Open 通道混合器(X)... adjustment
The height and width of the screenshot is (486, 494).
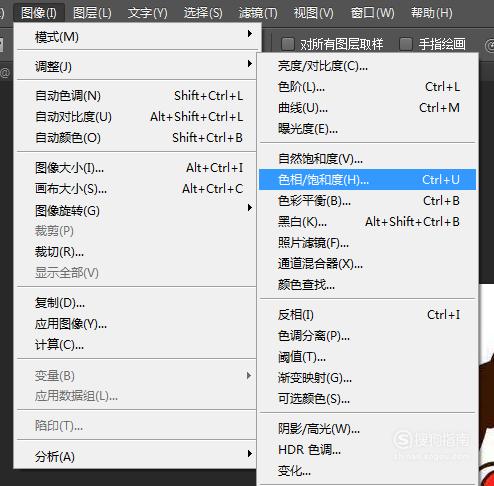(x=367, y=264)
